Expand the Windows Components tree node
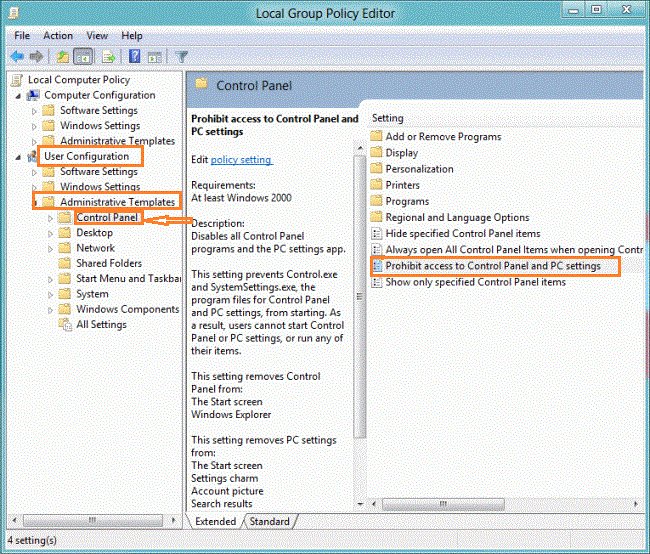 50,311
